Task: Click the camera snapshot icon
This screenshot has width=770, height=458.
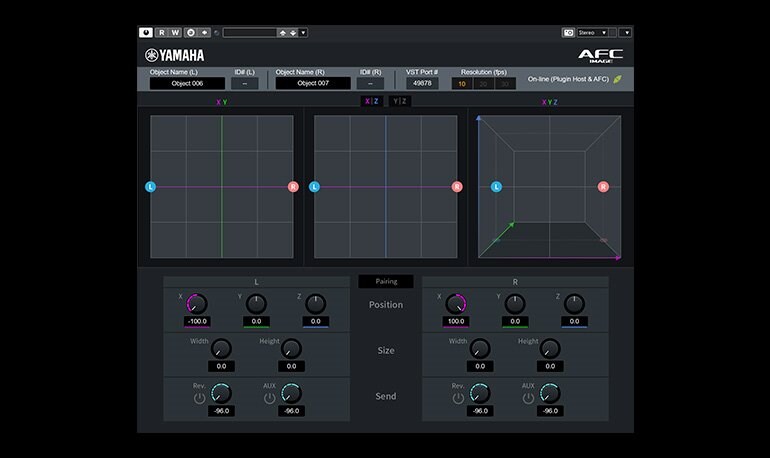Action: (x=568, y=33)
